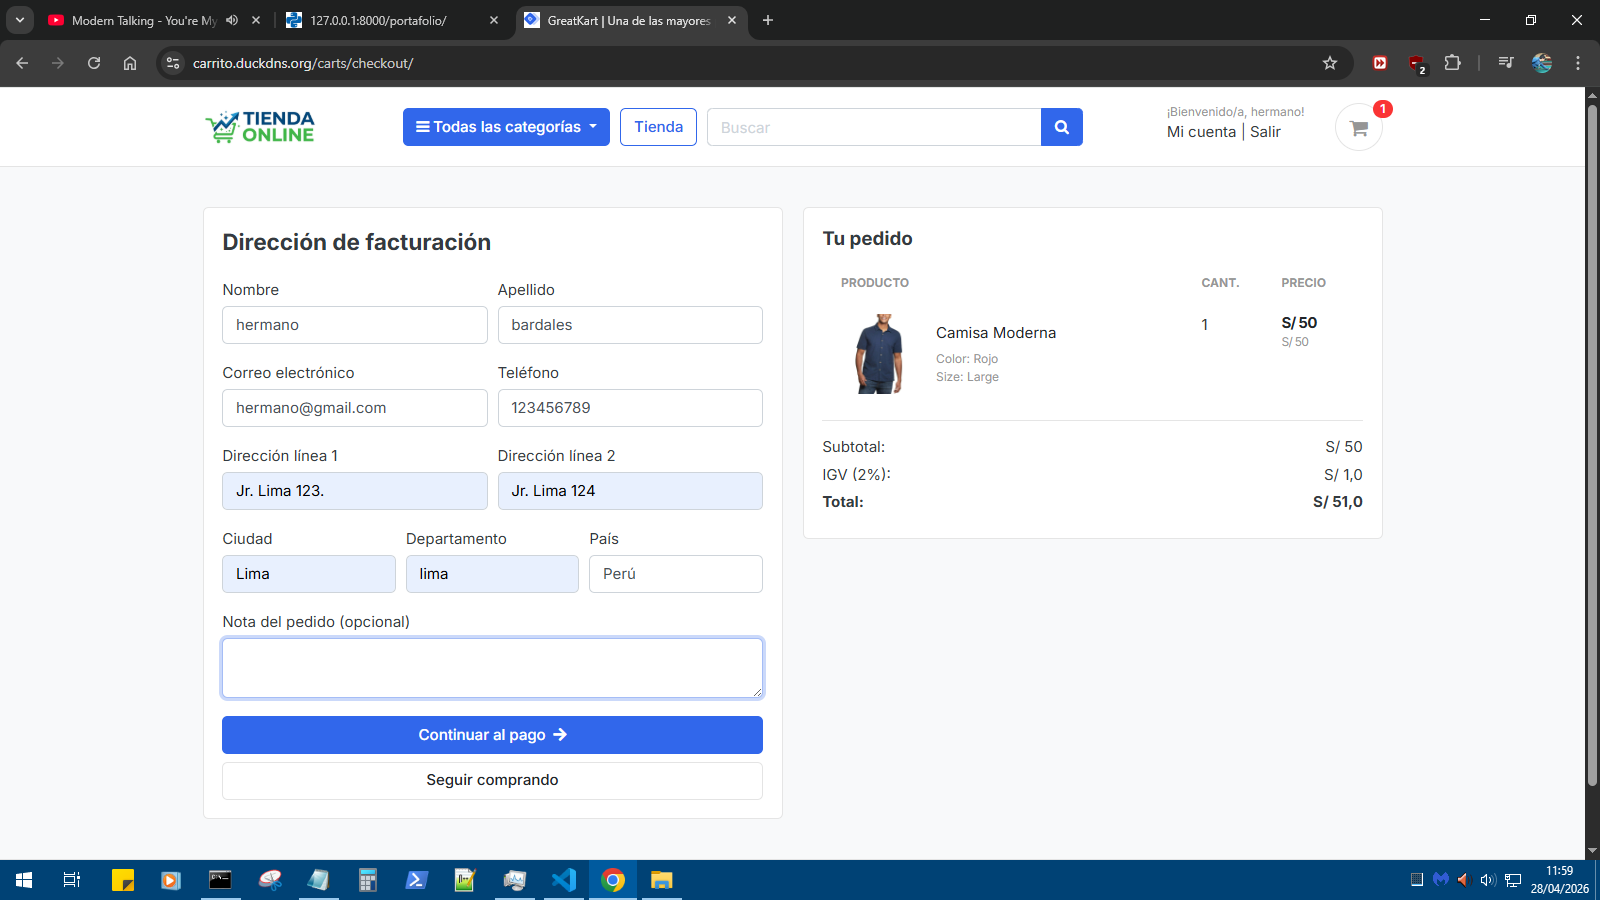Click the shopping cart icon
Viewport: 1600px width, 900px height.
(1358, 128)
